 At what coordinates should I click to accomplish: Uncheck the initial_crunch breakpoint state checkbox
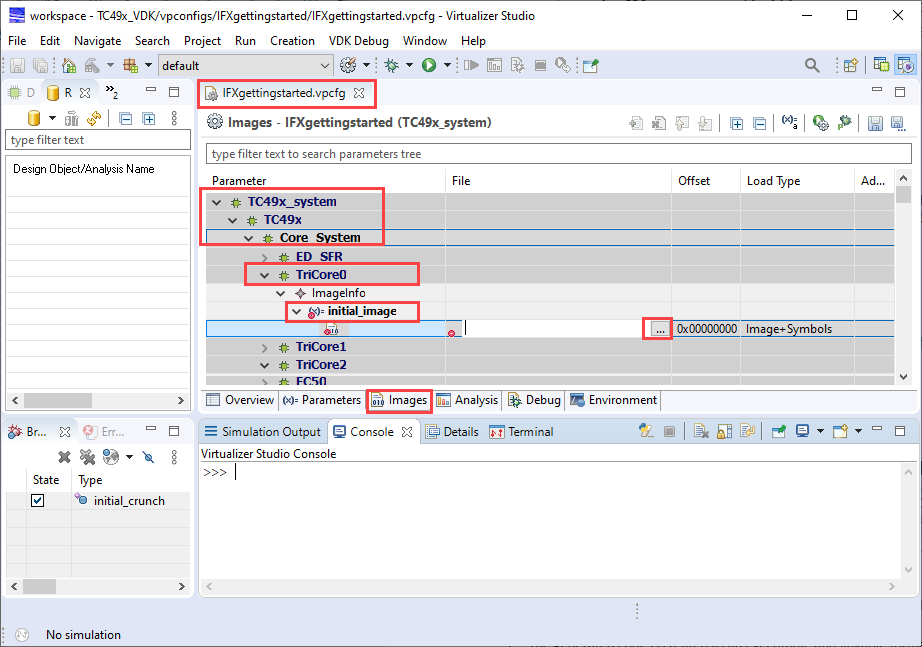point(38,500)
